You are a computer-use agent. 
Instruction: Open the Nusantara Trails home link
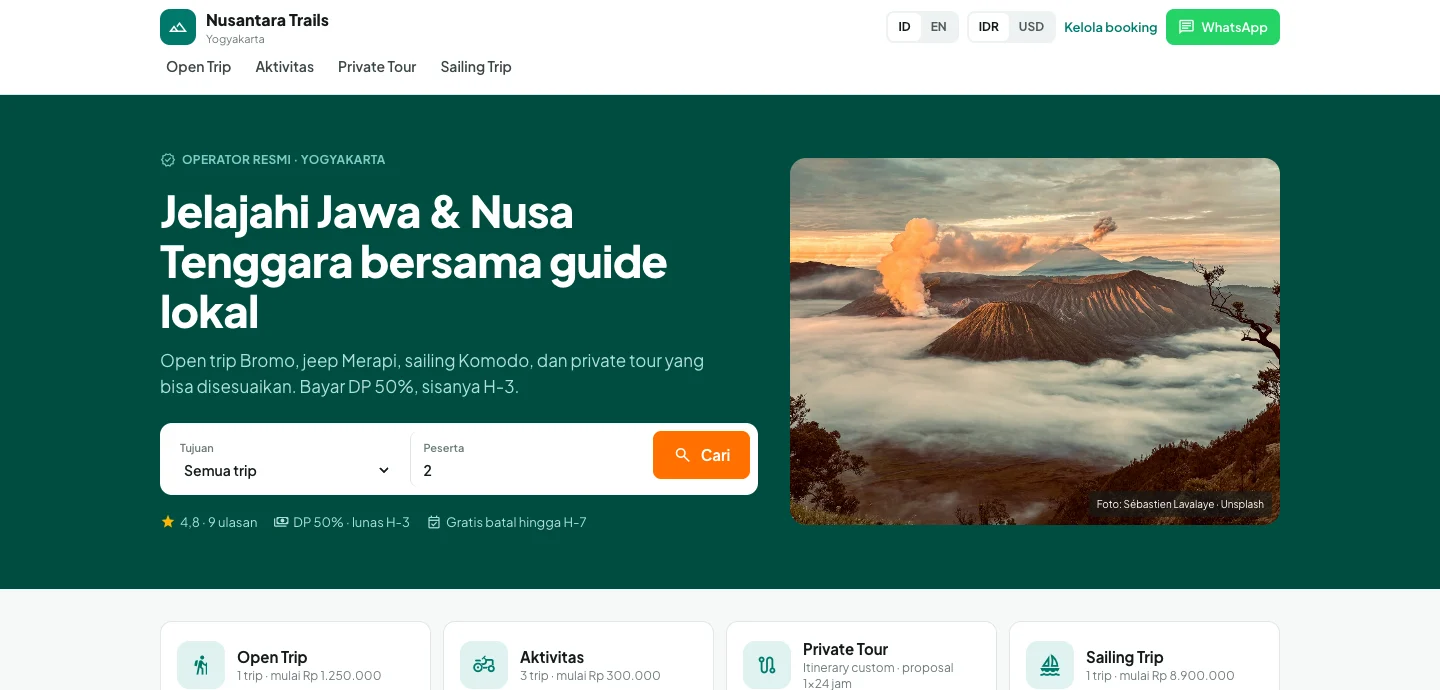(x=245, y=27)
